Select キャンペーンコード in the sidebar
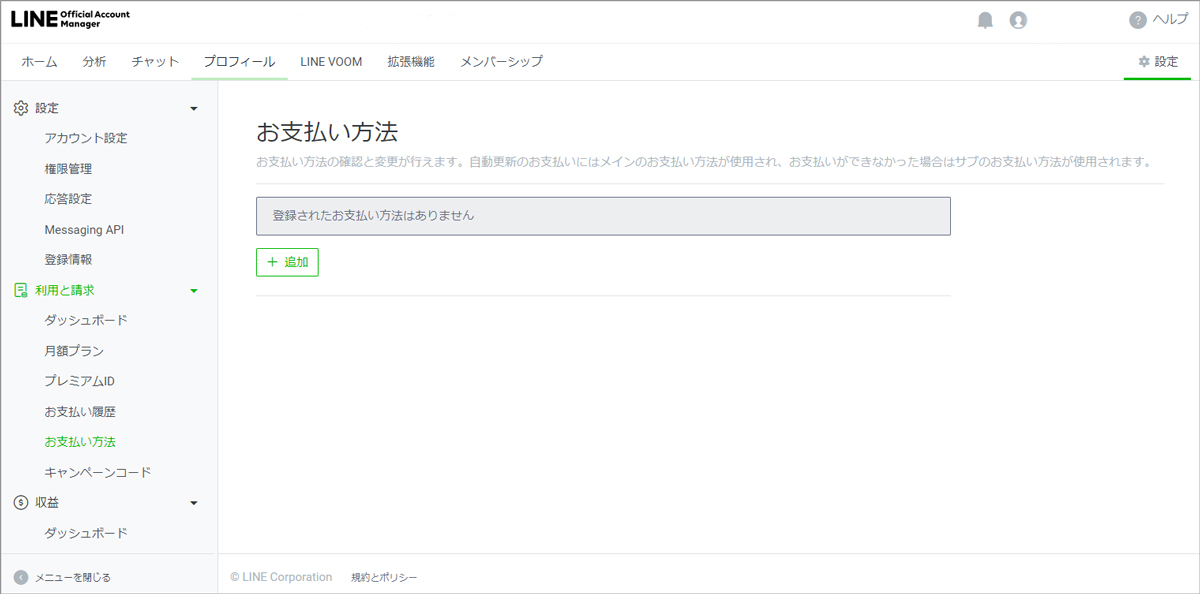Screen dimensions: 1200x594 point(98,472)
